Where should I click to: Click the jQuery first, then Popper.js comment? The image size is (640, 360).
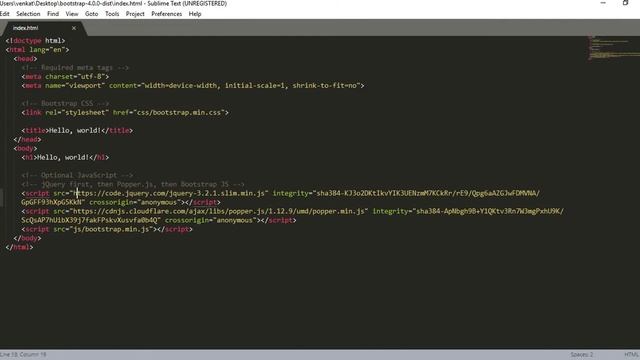(x=133, y=184)
